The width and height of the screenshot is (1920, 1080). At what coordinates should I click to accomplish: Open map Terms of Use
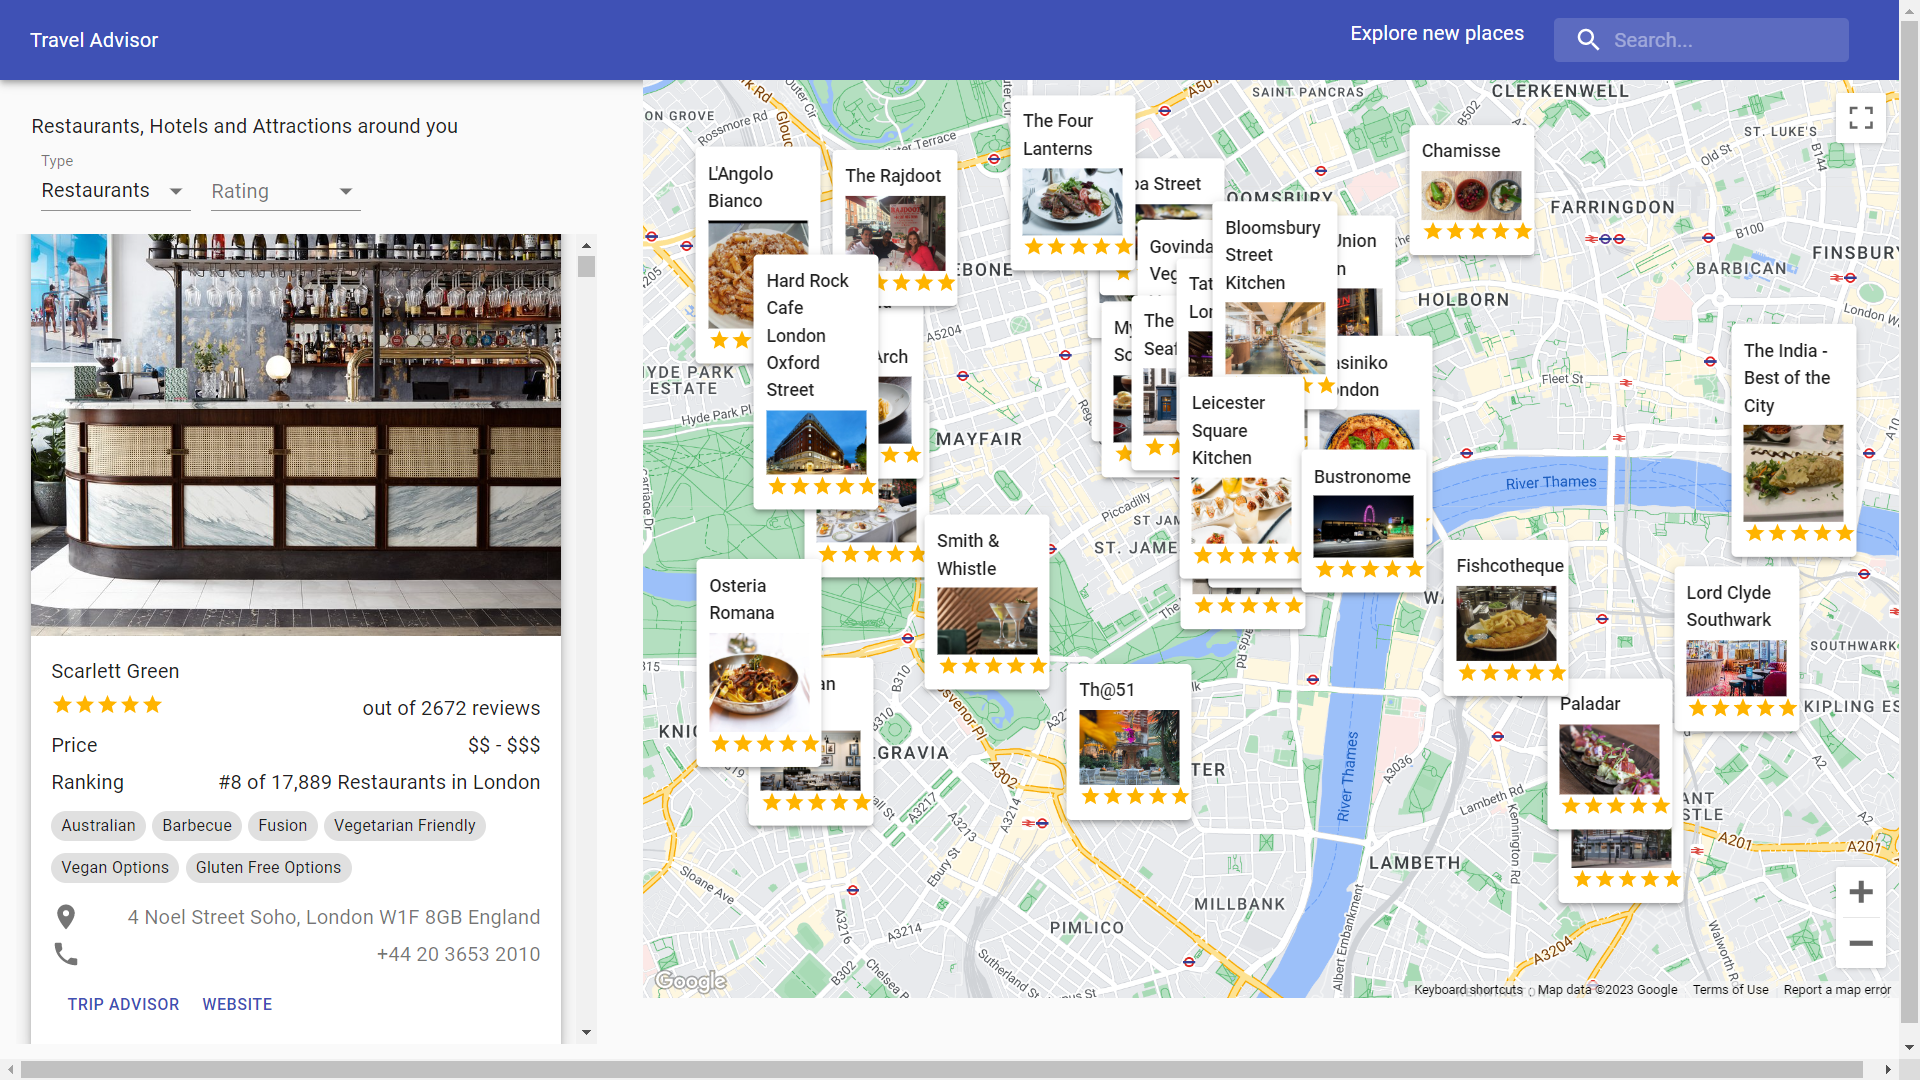tap(1730, 990)
